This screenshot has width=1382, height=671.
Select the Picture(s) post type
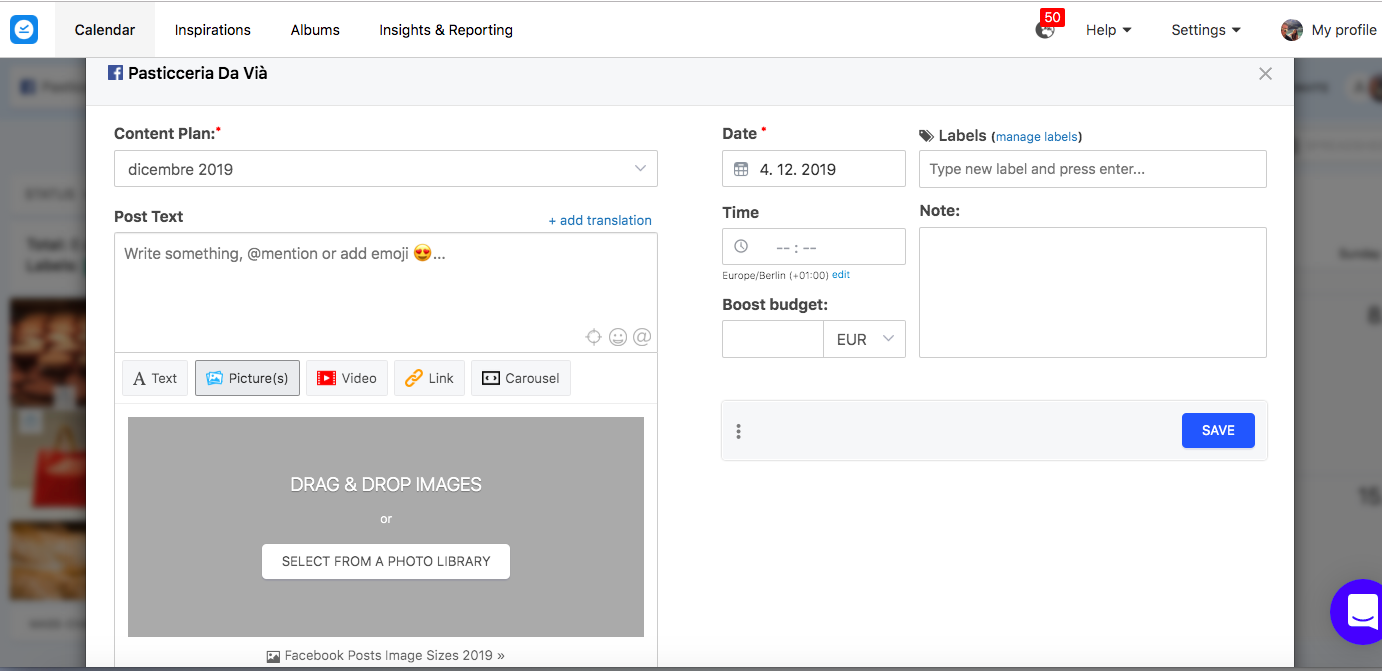(x=247, y=378)
